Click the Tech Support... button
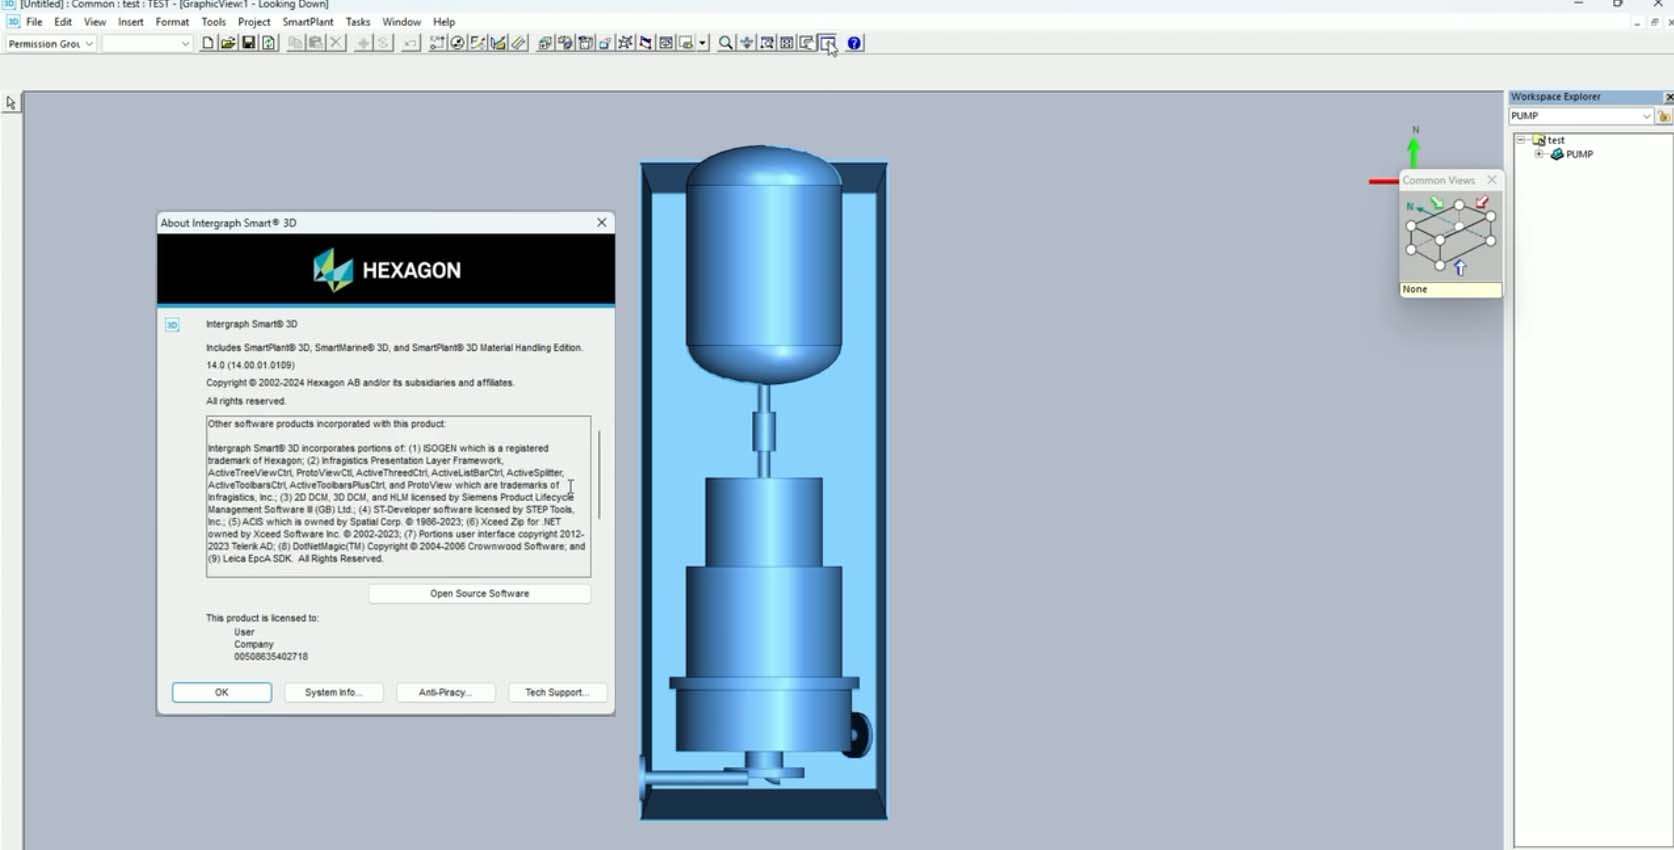 click(x=557, y=692)
